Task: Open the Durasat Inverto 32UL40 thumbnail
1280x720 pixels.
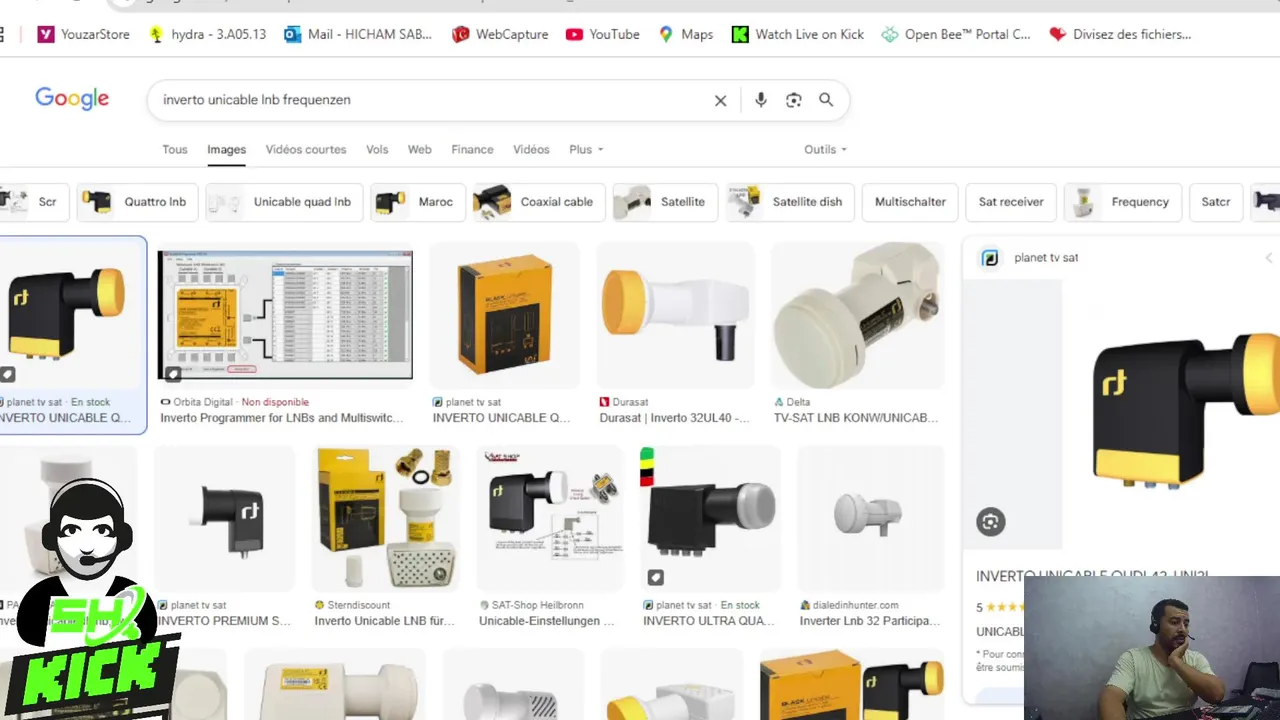Action: (675, 315)
